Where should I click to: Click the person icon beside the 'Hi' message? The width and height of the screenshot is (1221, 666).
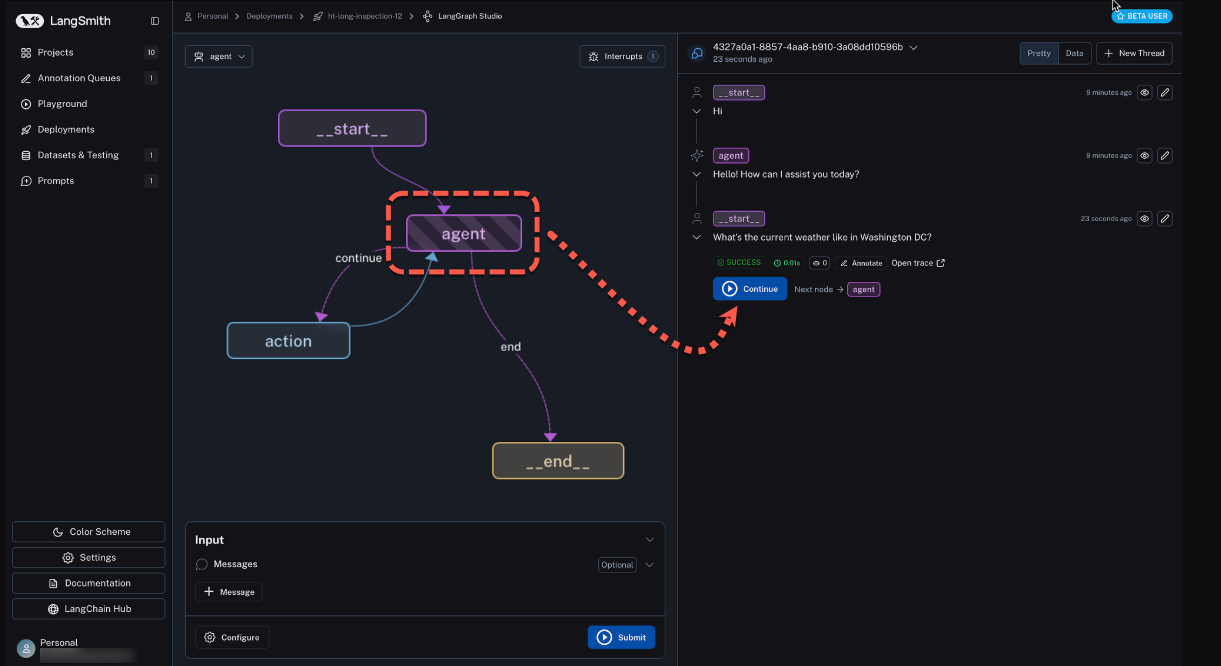pos(697,92)
